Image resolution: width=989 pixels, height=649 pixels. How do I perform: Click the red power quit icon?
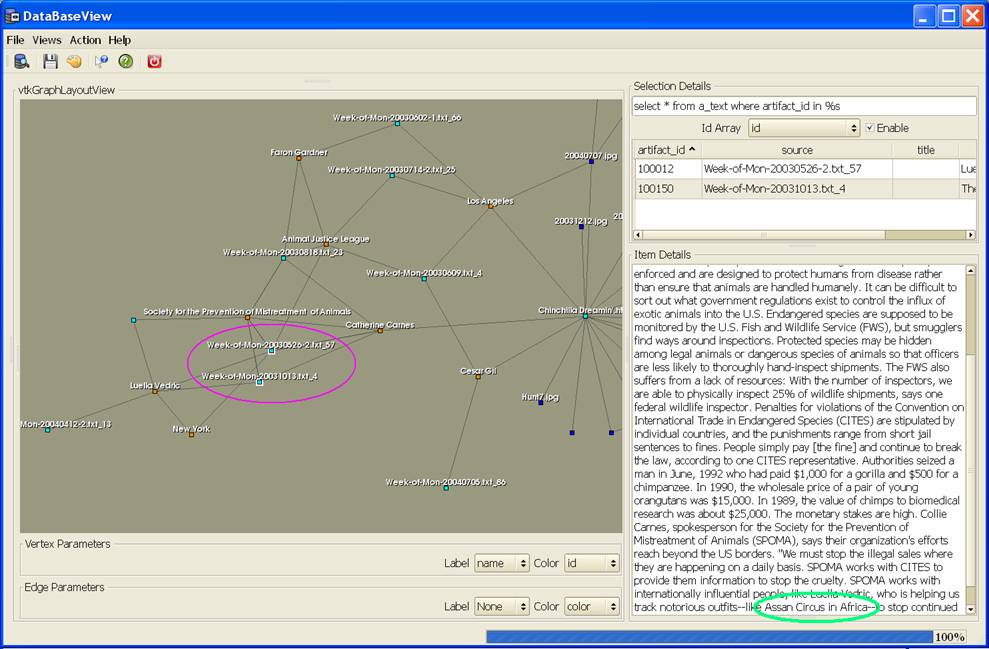154,62
